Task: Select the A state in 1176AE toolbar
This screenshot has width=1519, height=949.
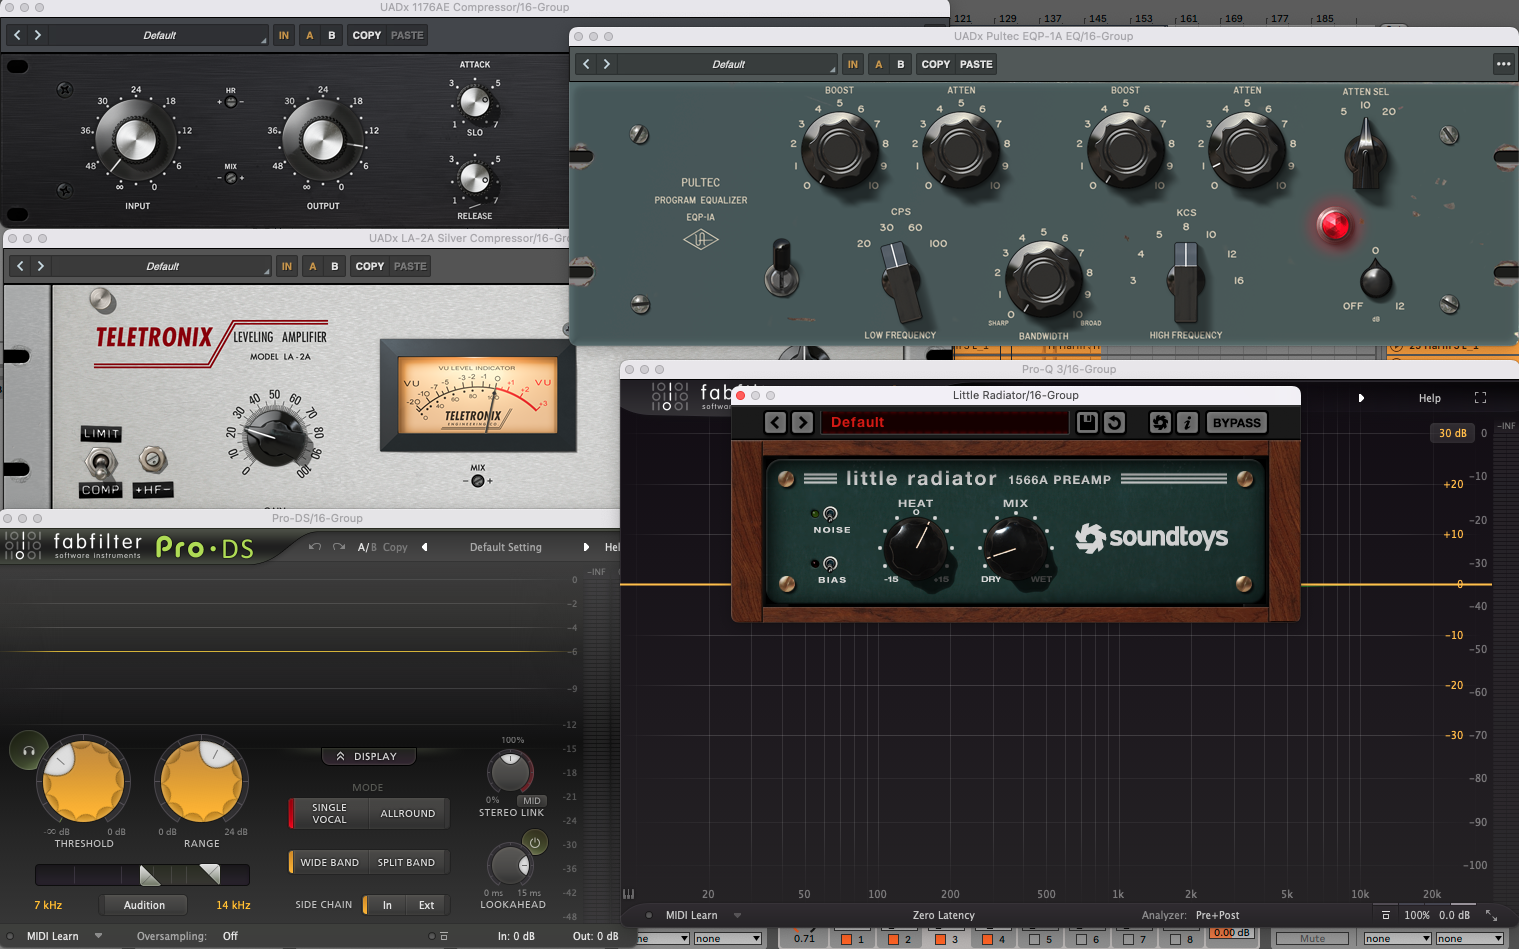Action: point(310,35)
